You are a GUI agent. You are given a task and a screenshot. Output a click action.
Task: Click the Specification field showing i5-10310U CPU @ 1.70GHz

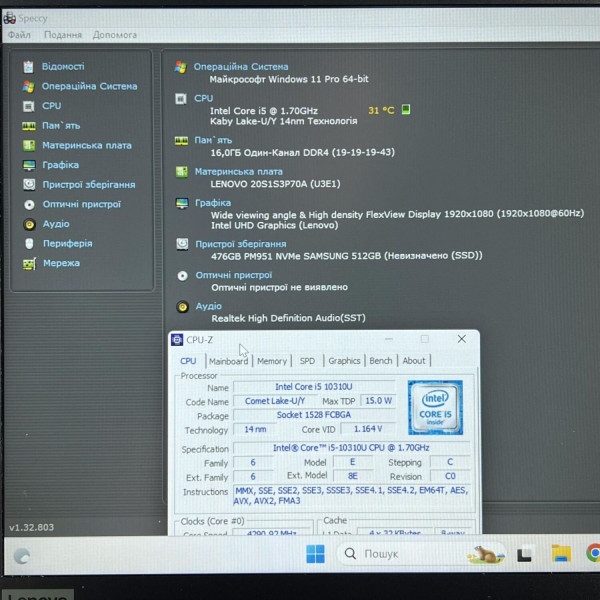click(x=351, y=448)
